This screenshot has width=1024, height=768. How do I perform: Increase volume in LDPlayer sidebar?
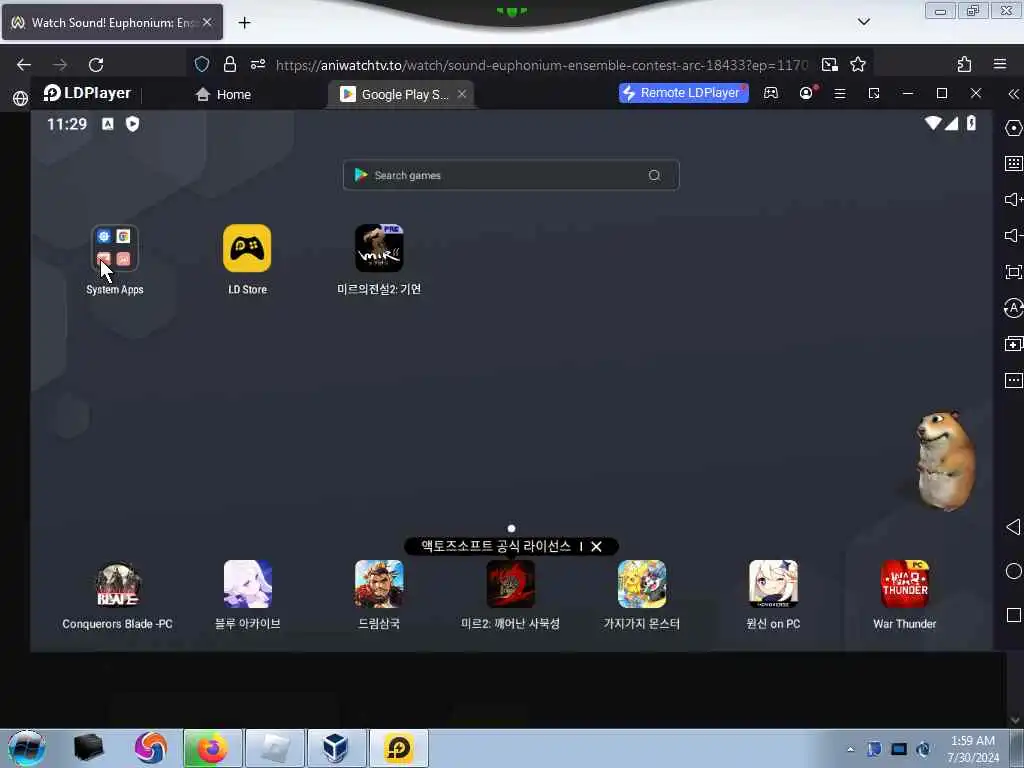coord(1014,200)
